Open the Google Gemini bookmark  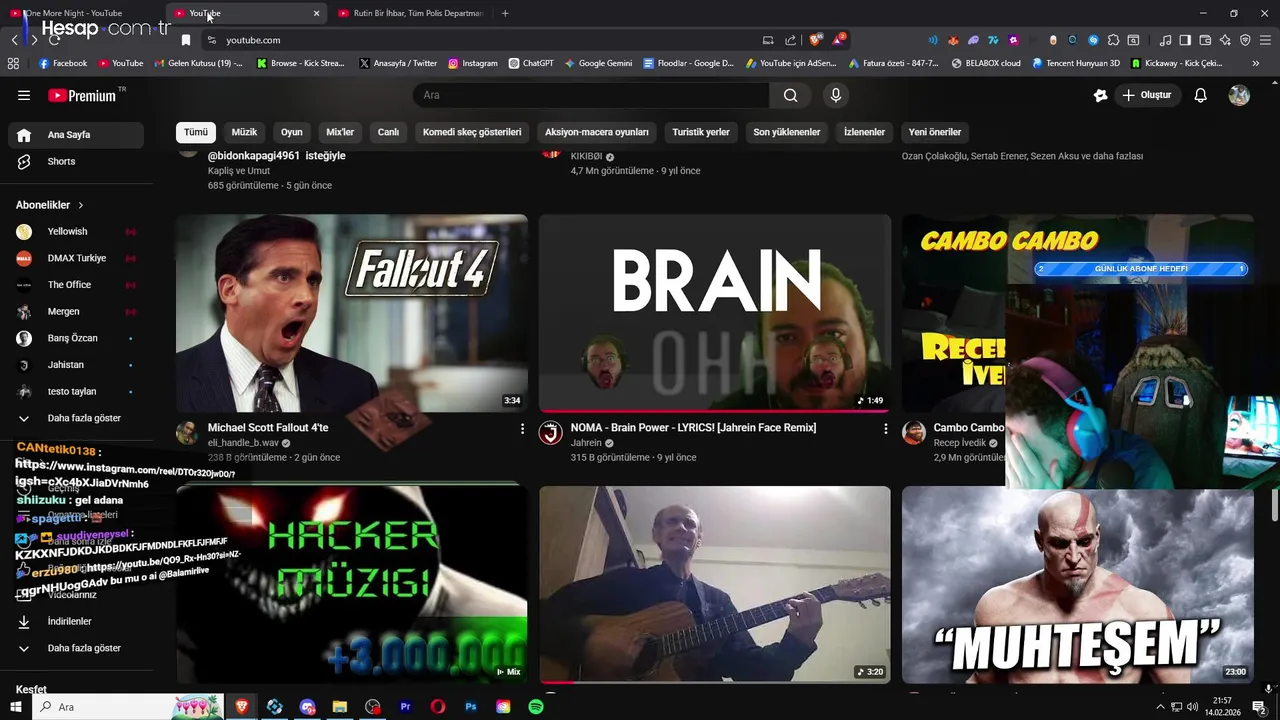[598, 63]
